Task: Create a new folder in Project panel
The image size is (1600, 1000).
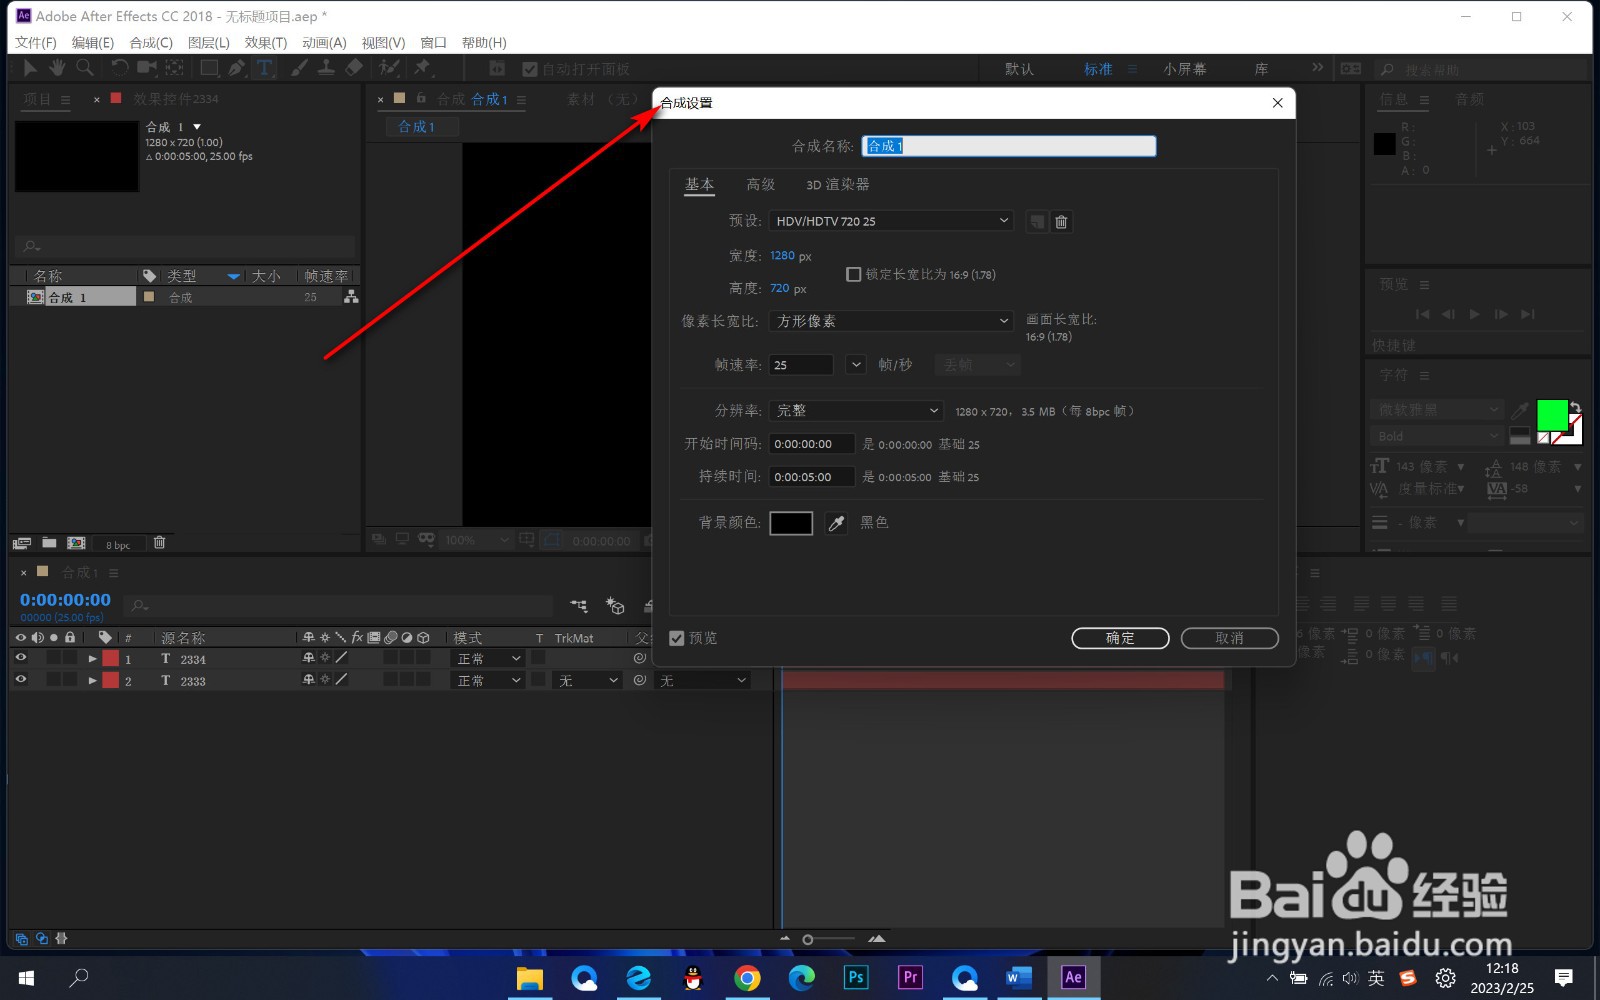Action: click(49, 543)
